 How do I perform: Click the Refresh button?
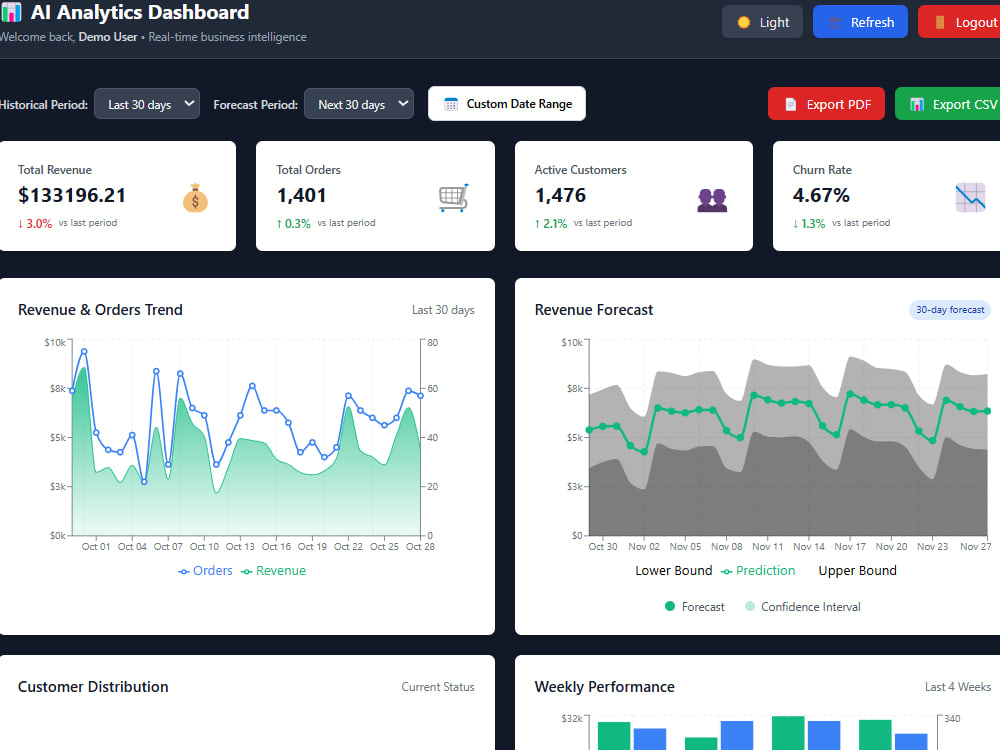pos(860,22)
